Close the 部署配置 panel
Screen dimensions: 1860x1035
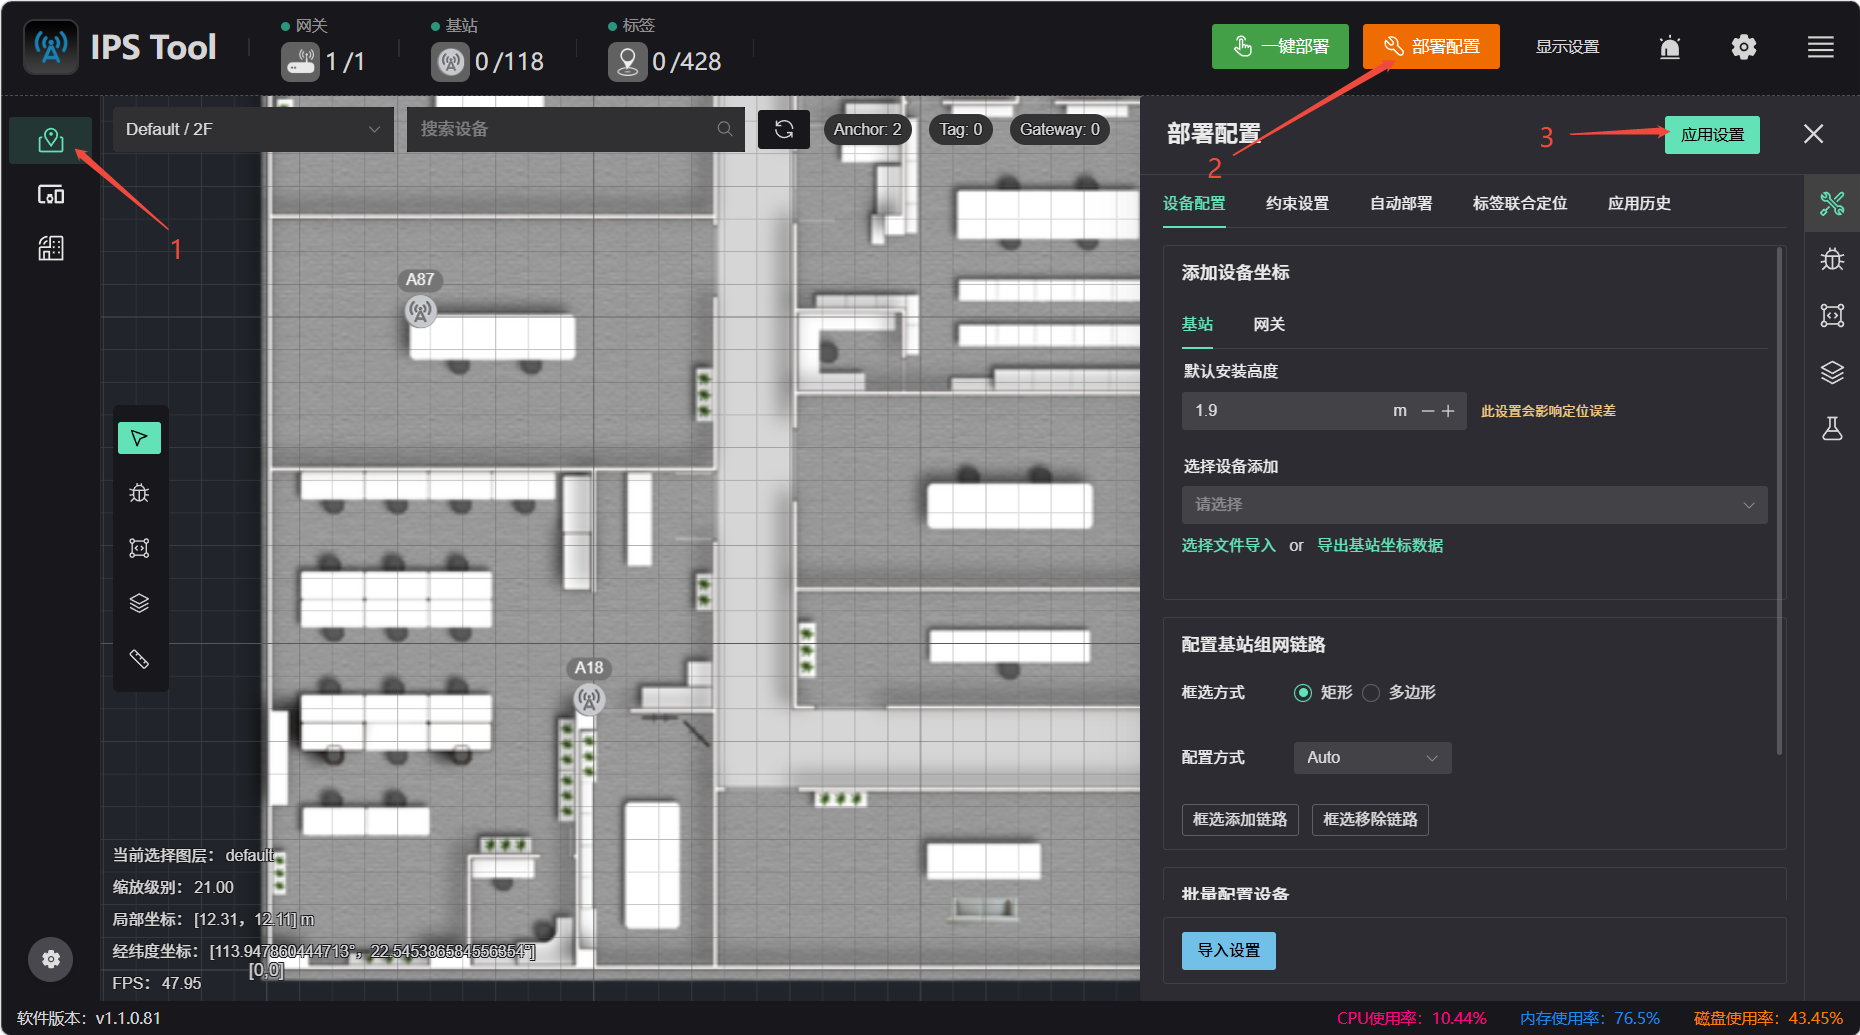[x=1814, y=134]
